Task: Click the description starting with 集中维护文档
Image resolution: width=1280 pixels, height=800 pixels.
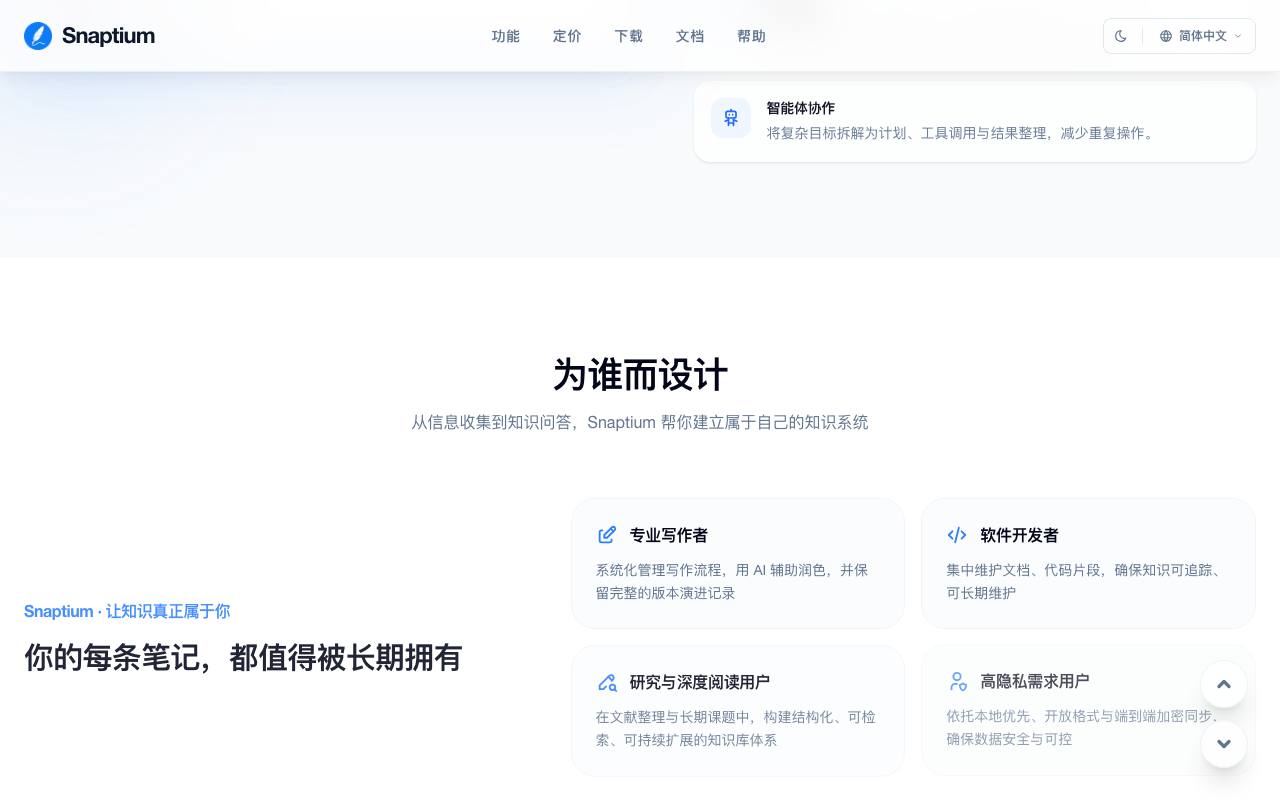Action: pyautogui.click(x=1084, y=581)
